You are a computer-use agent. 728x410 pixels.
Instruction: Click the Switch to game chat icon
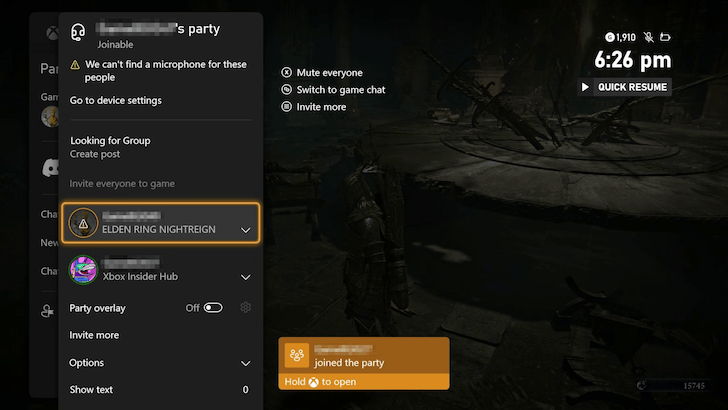[286, 90]
